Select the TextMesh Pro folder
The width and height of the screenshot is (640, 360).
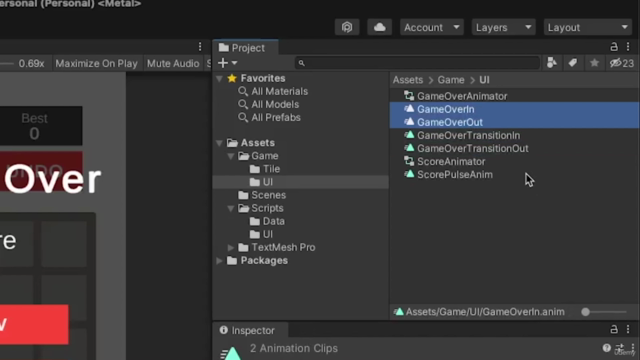click(283, 247)
